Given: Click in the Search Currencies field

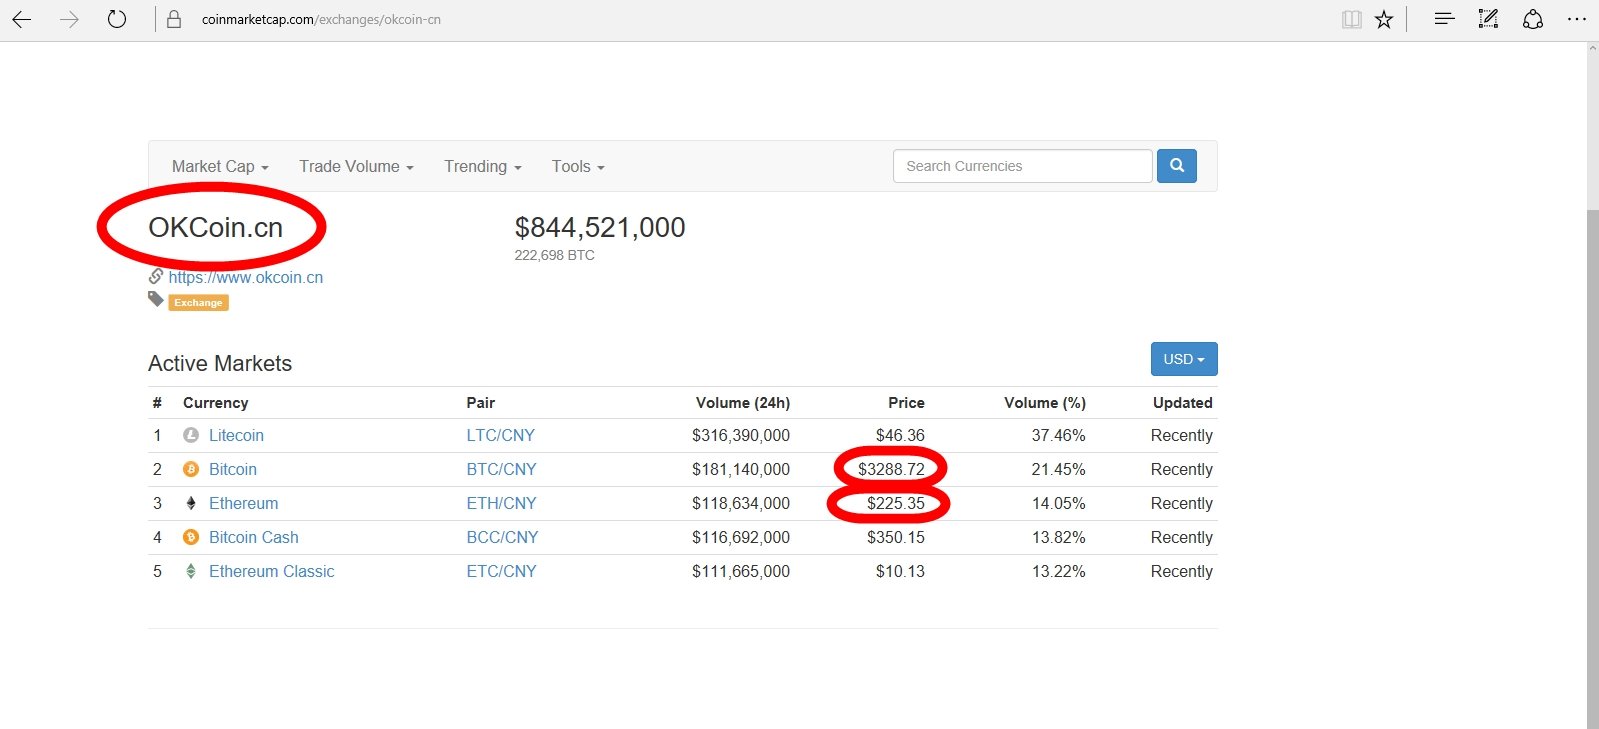Looking at the screenshot, I should 1022,166.
